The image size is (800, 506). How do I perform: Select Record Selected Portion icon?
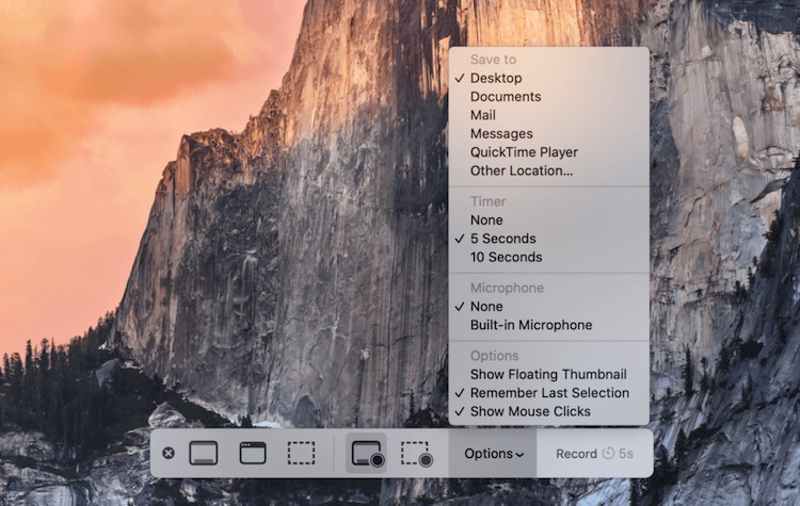416,453
